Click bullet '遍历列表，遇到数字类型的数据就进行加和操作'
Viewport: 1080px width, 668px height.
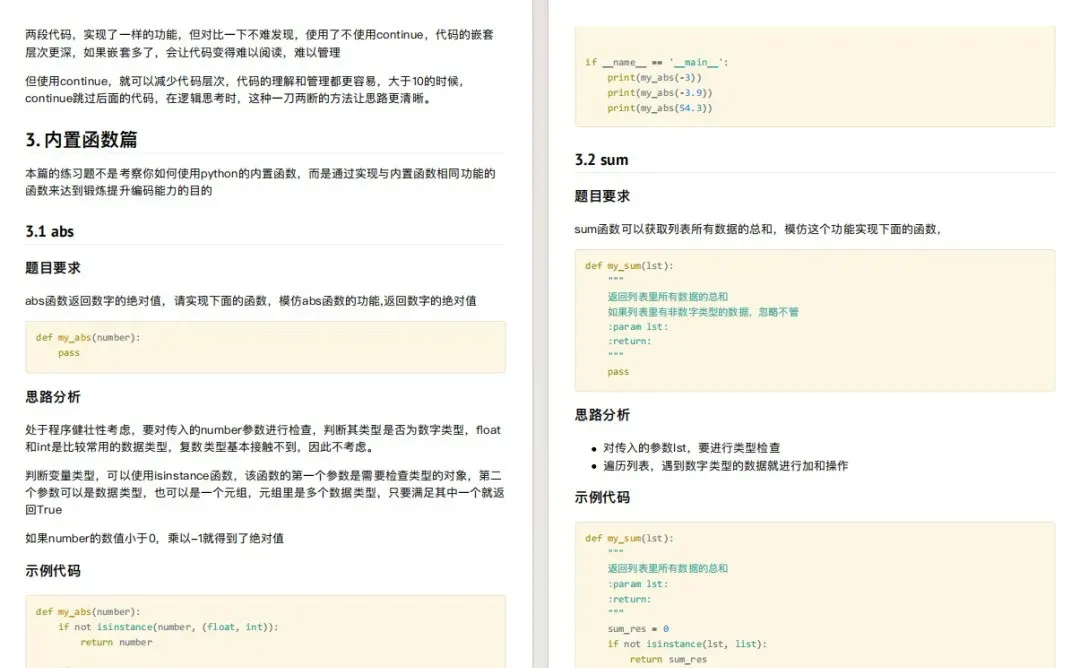[725, 466]
